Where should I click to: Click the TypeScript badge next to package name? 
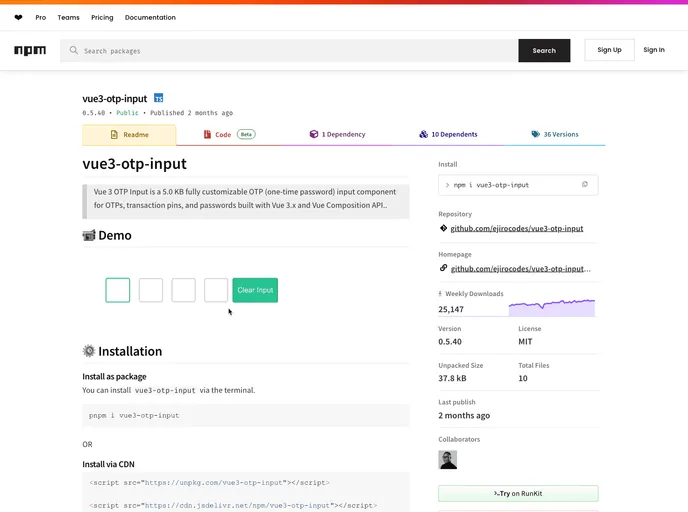pos(158,98)
